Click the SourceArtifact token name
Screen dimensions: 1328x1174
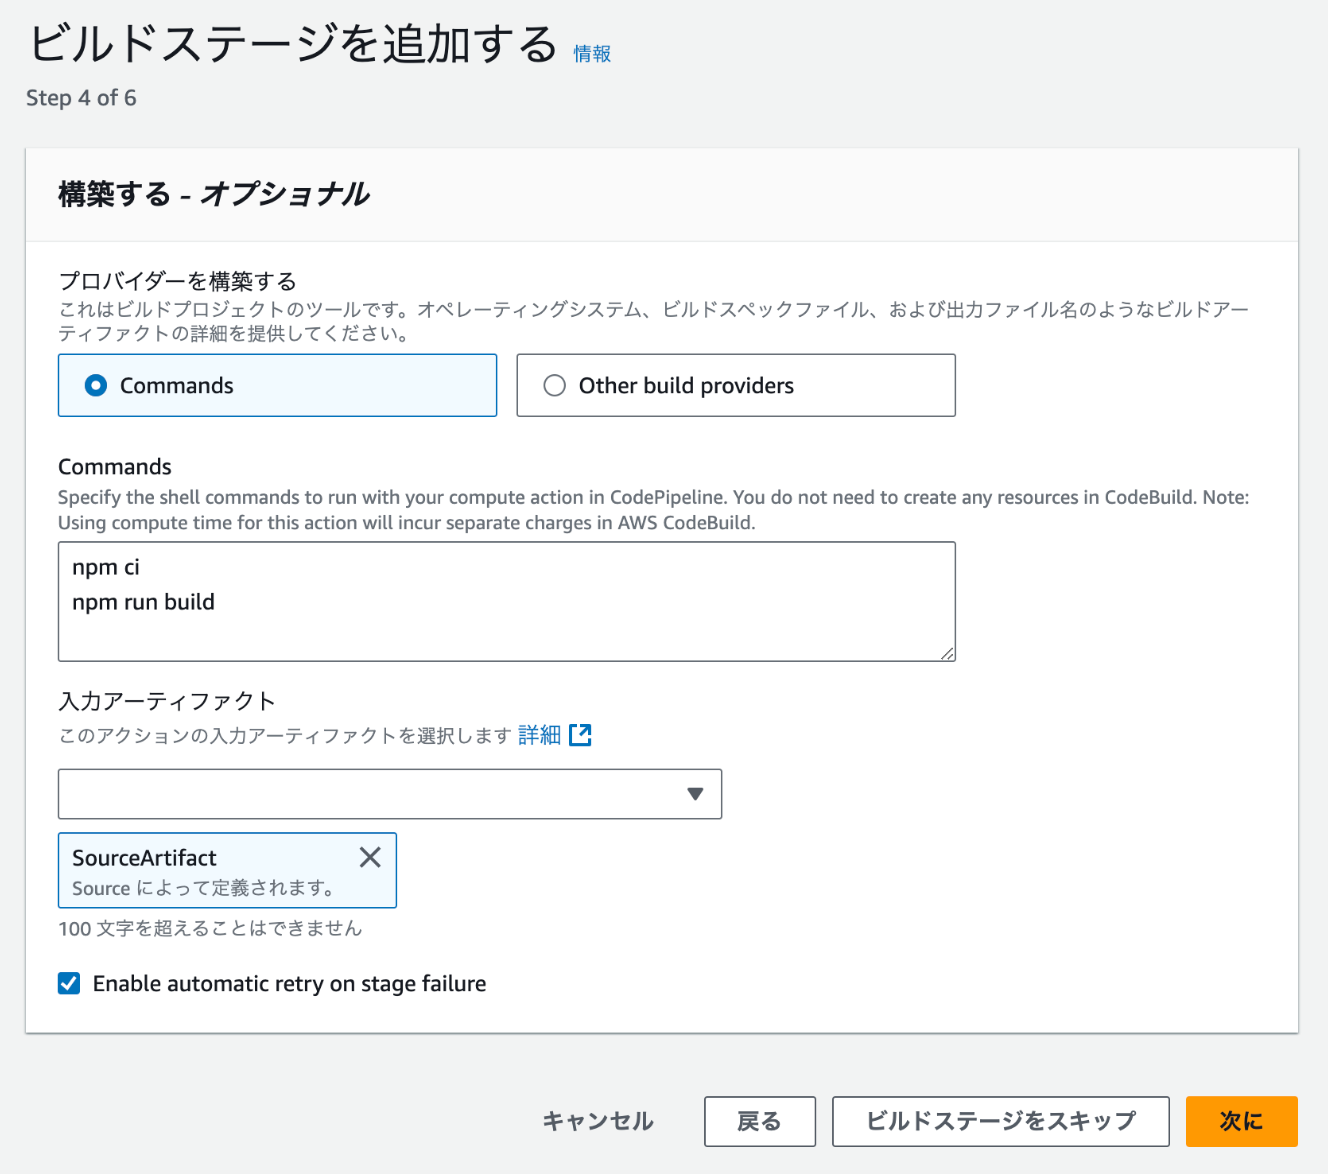(x=145, y=858)
